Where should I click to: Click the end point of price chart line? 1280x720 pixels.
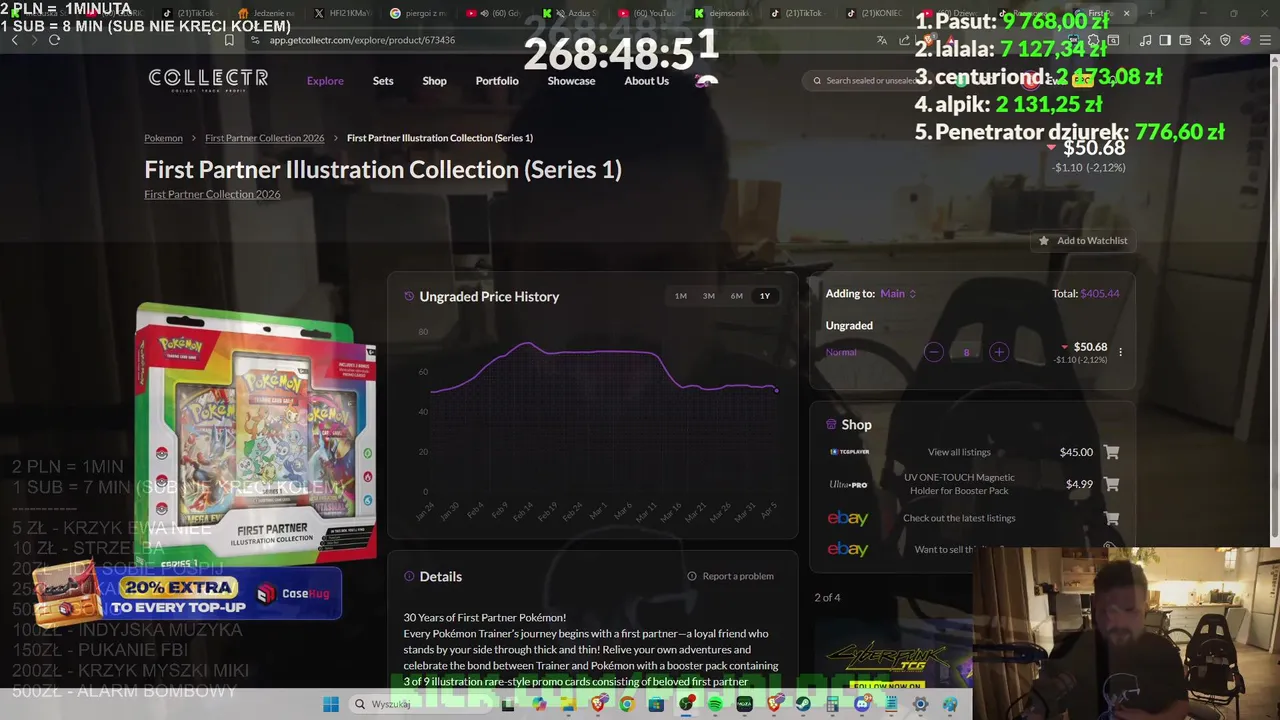776,389
